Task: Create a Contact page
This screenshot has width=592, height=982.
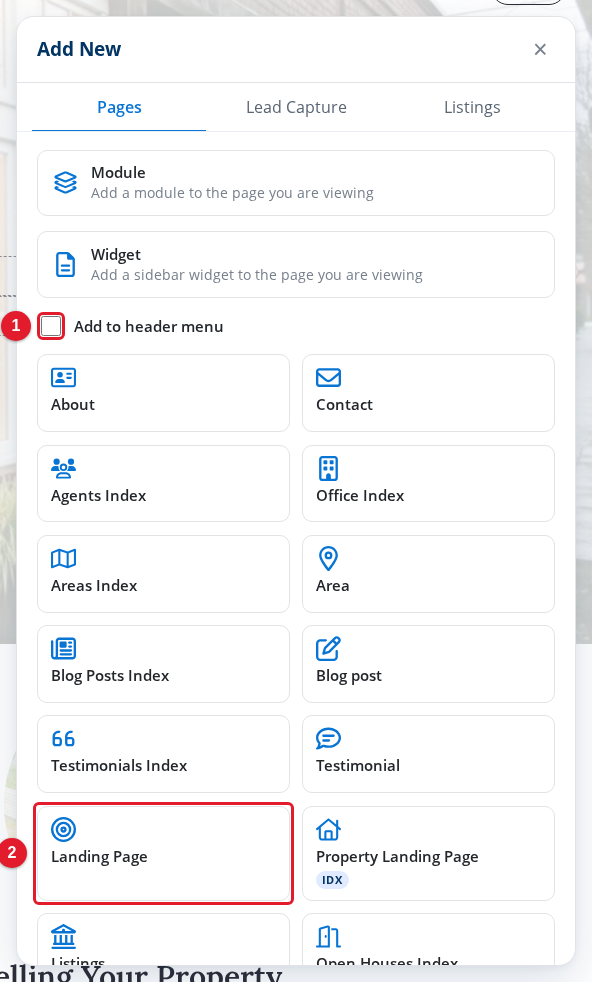Action: (x=428, y=393)
